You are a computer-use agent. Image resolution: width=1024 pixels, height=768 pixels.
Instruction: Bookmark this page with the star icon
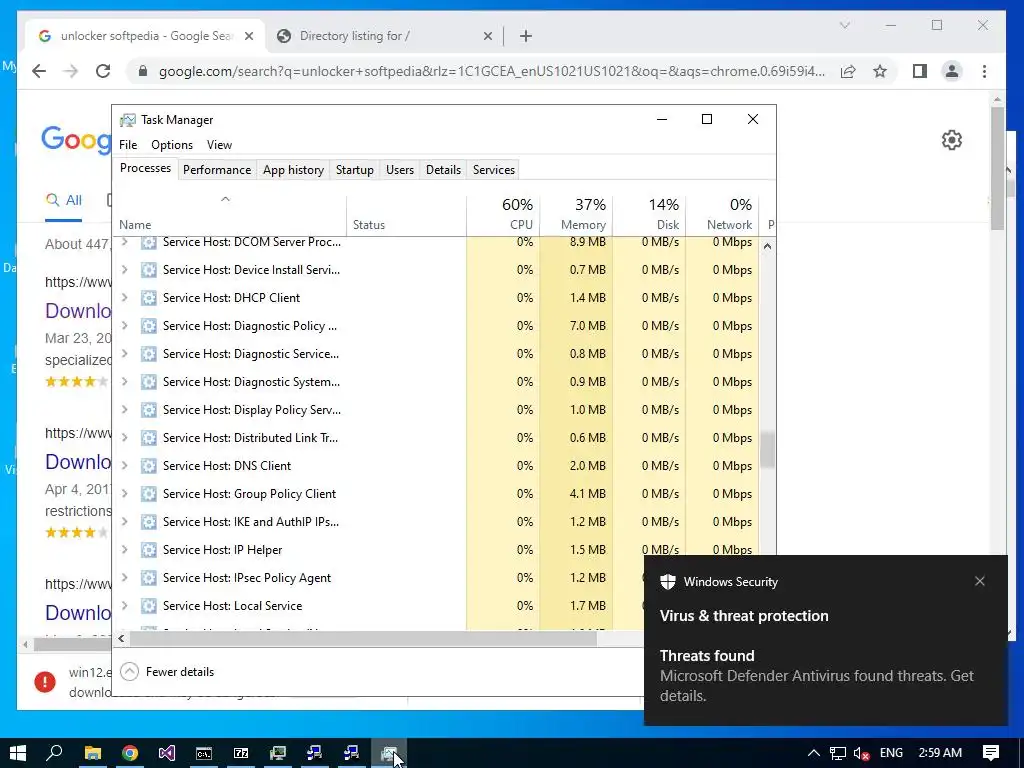point(880,71)
